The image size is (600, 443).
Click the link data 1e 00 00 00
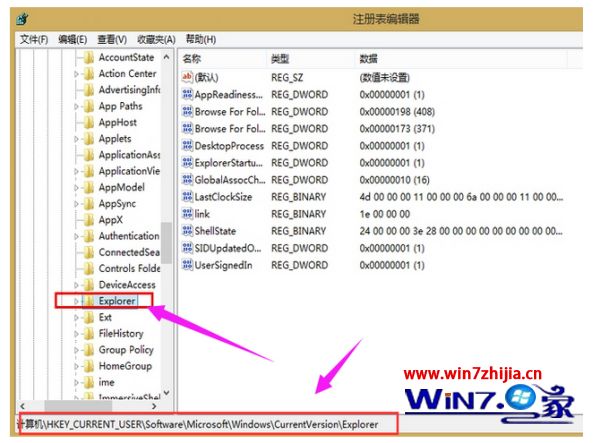pyautogui.click(x=385, y=214)
